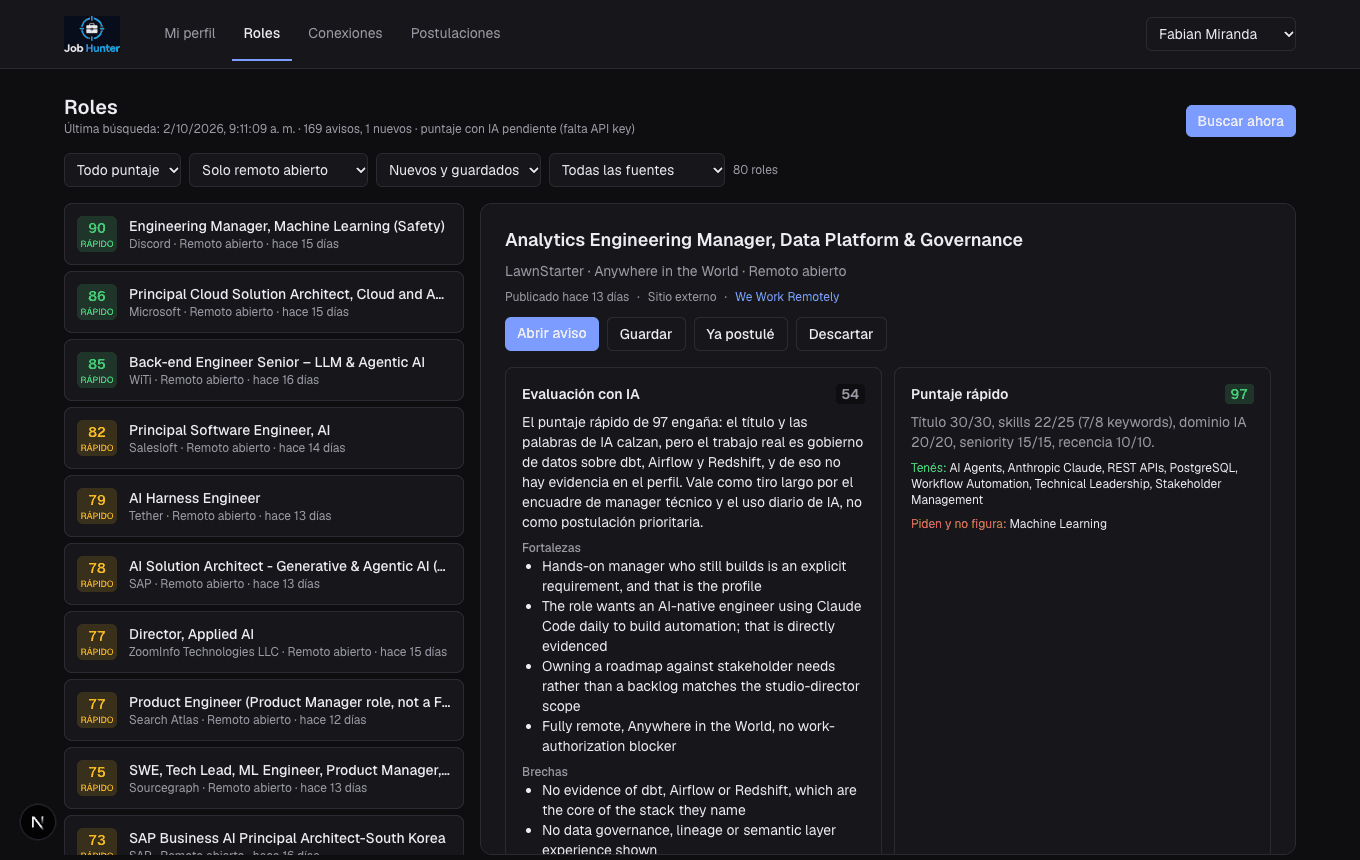Expand the Todo puntaje filter
The image size is (1360, 860).
tap(123, 170)
